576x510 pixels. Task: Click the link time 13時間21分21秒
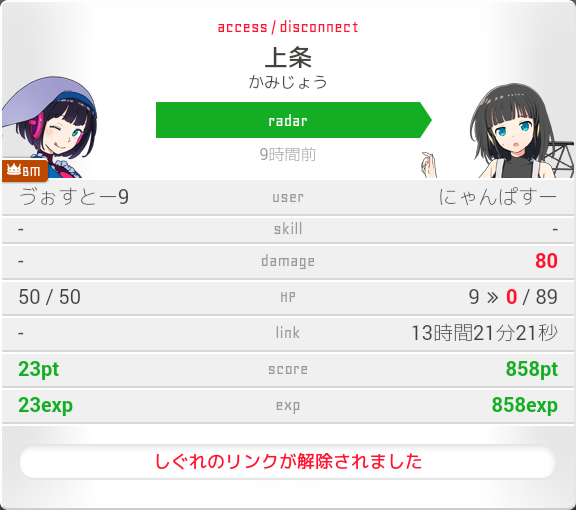pyautogui.click(x=485, y=333)
